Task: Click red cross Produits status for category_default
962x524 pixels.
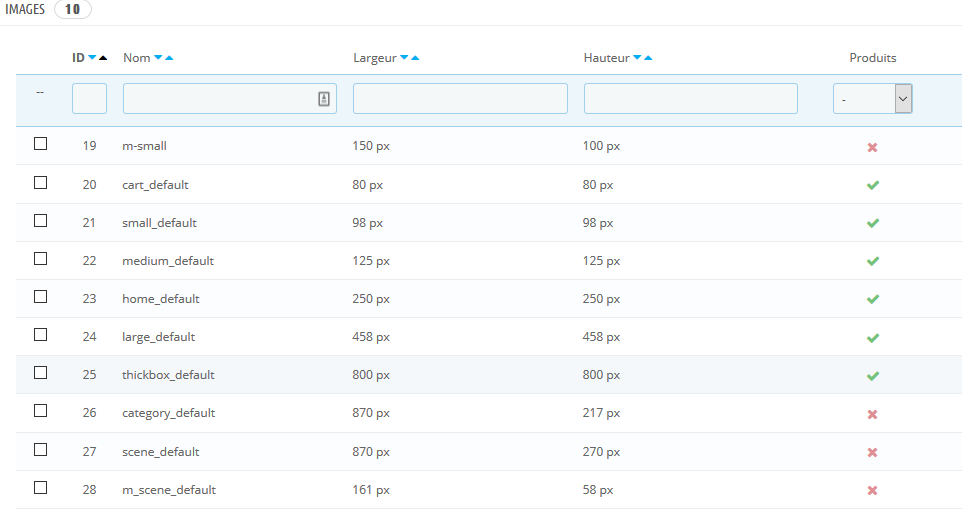Action: 872,414
